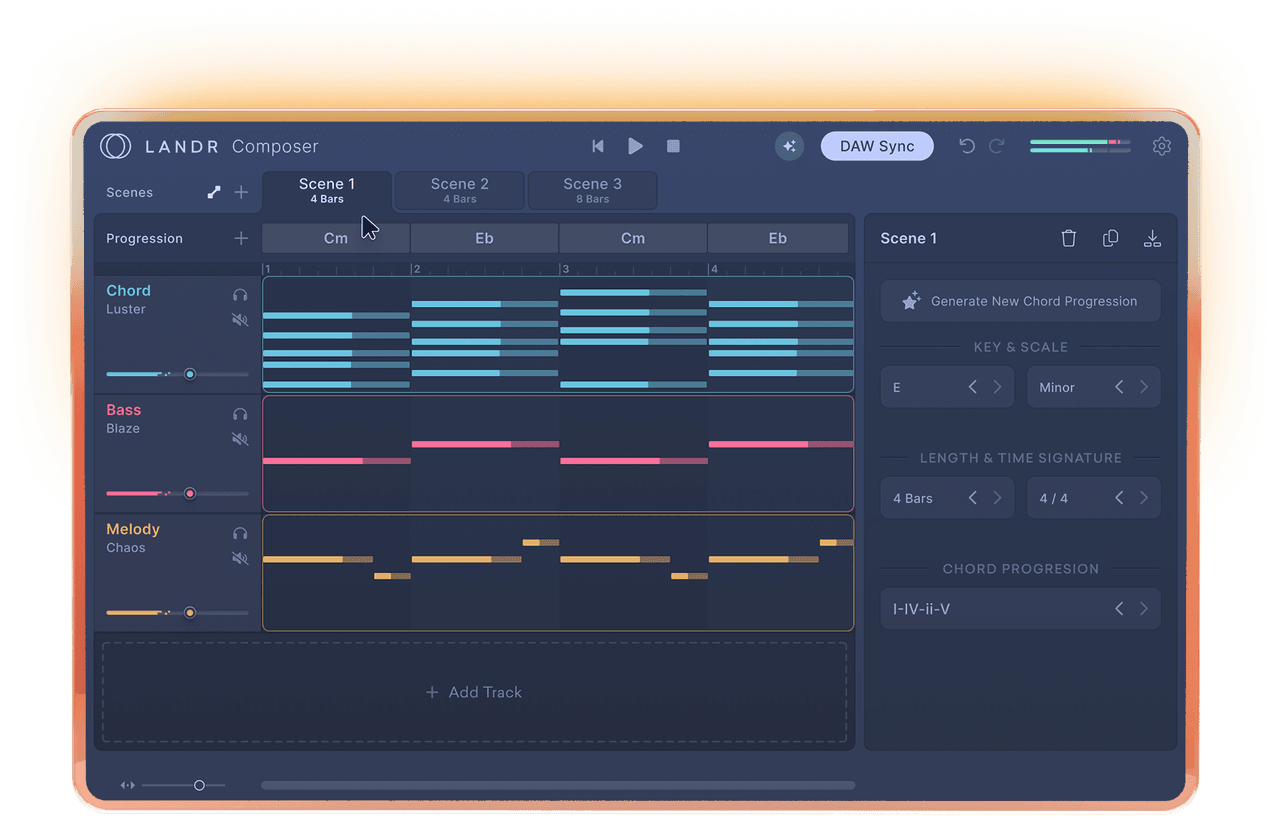Select the Eb chord cell in the progression row
The image size is (1280, 827).
click(484, 238)
